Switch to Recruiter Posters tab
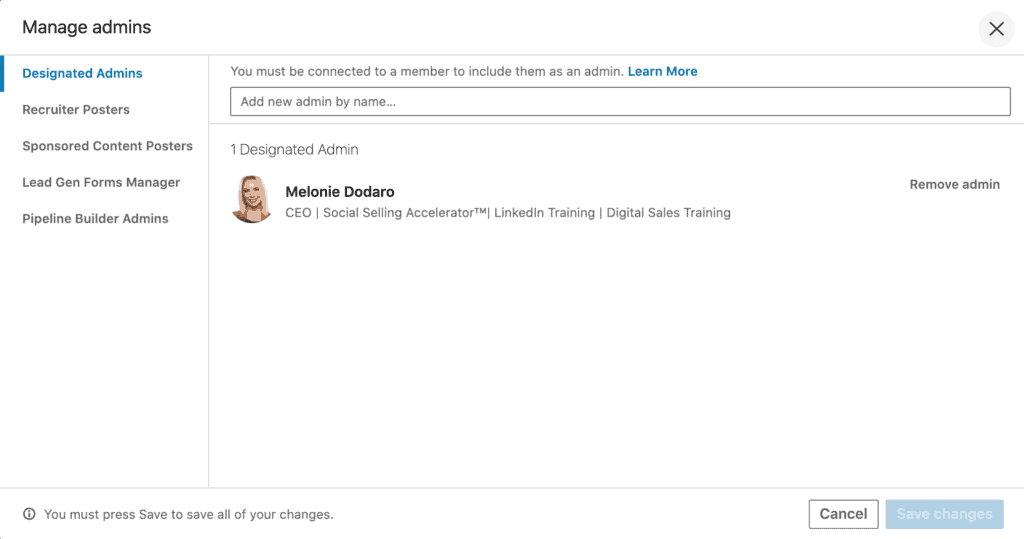 [76, 110]
